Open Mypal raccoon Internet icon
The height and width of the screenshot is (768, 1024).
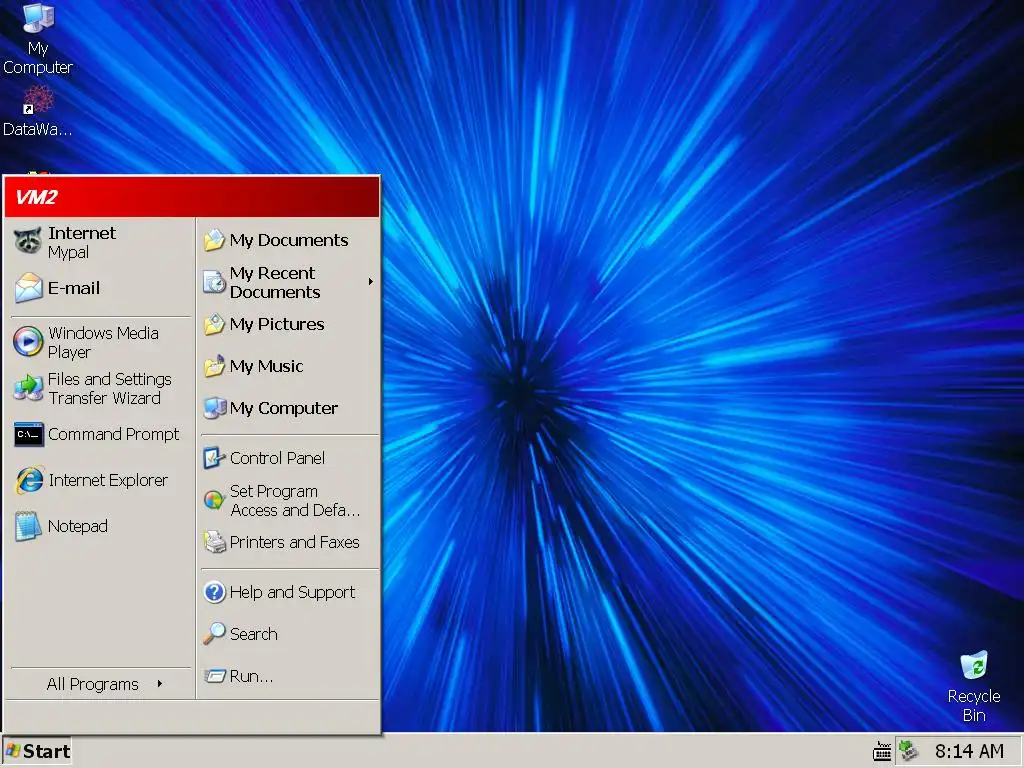[x=28, y=242]
